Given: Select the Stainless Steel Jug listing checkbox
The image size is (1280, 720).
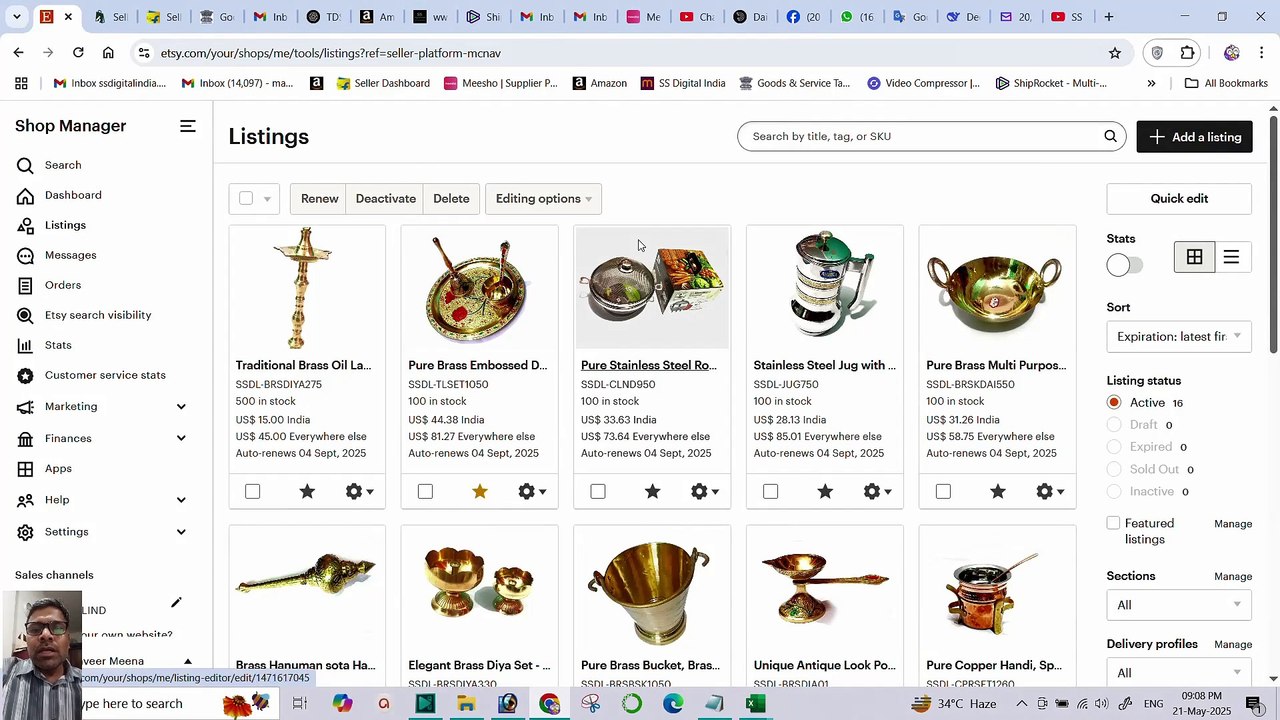Looking at the screenshot, I should point(770,491).
